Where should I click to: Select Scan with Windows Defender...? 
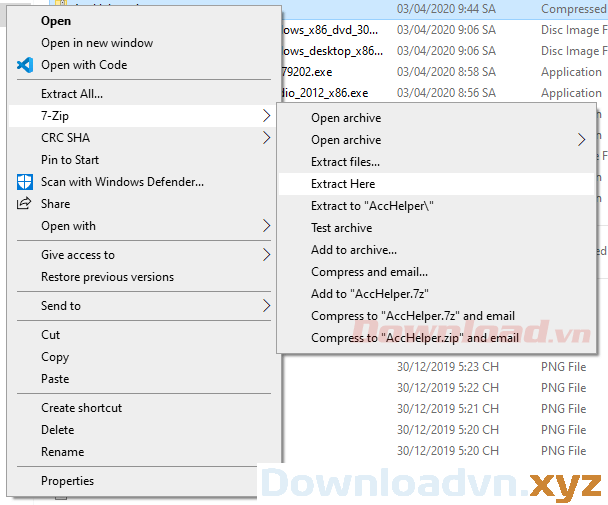(123, 182)
